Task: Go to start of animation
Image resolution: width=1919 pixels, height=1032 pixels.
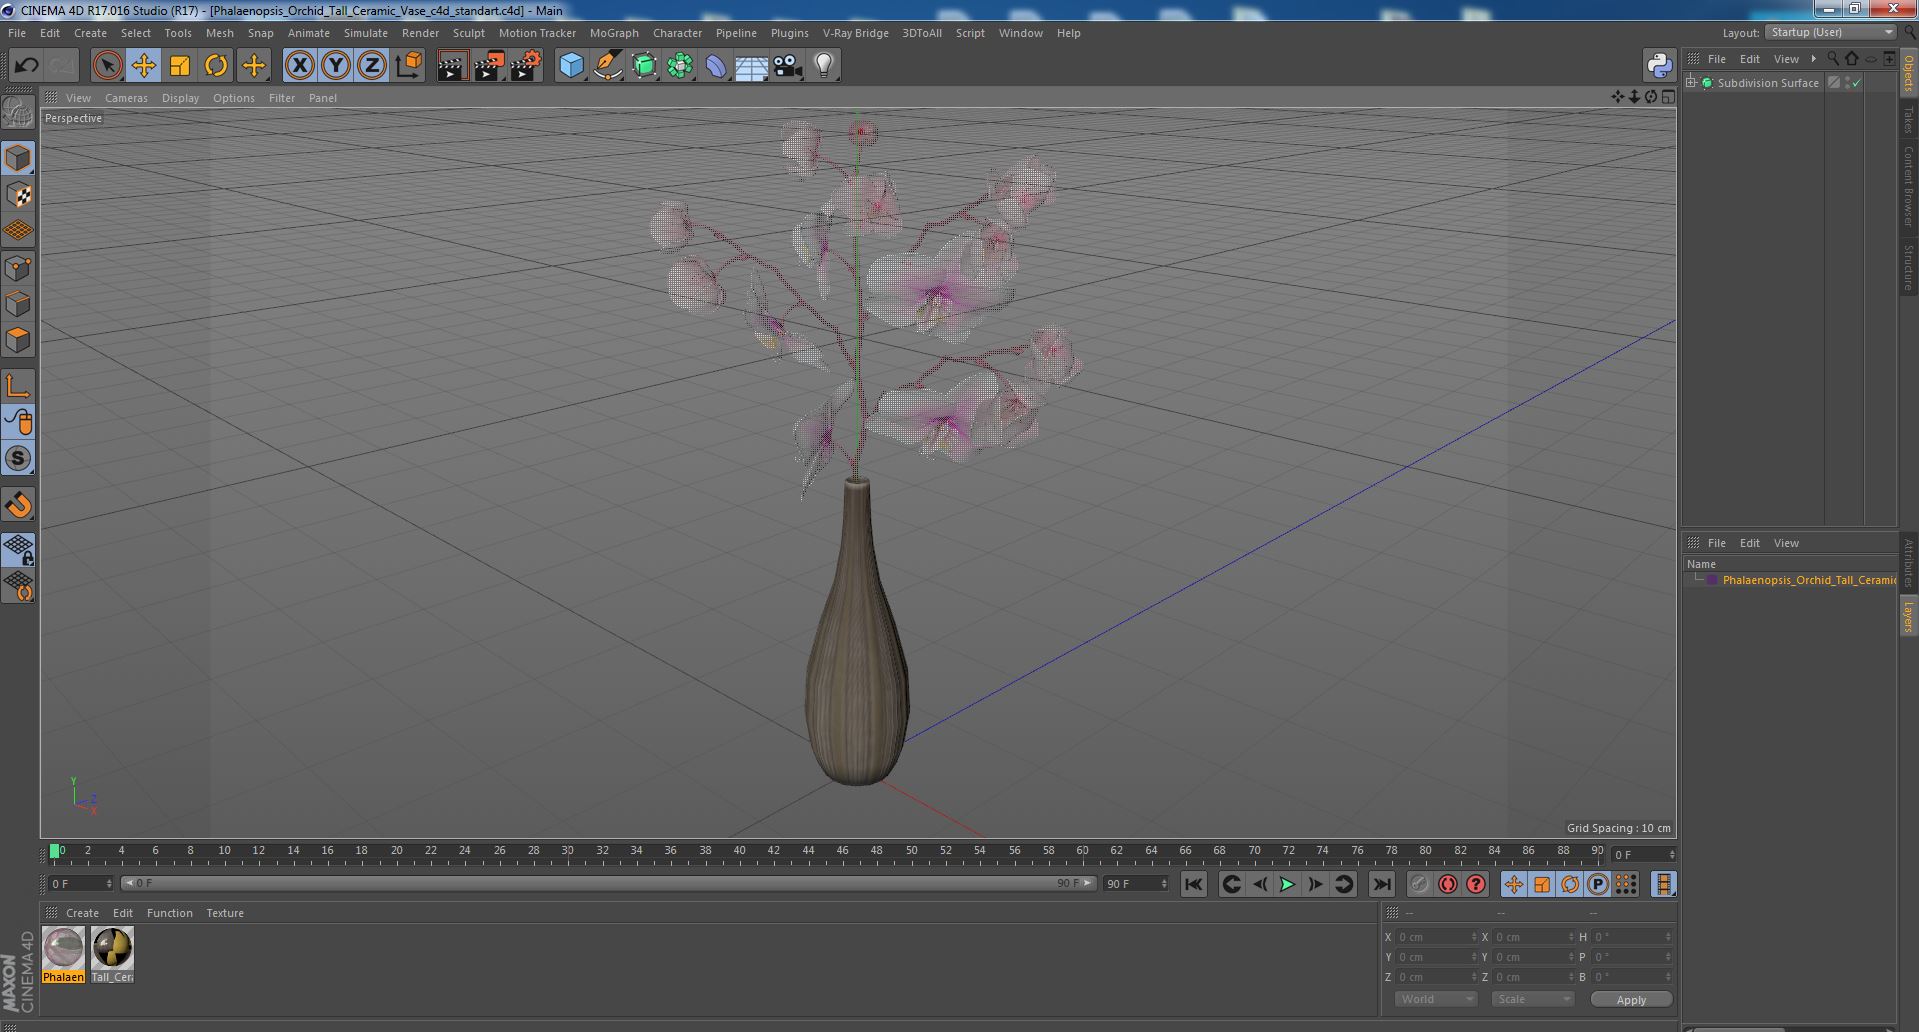Action: click(x=1193, y=884)
